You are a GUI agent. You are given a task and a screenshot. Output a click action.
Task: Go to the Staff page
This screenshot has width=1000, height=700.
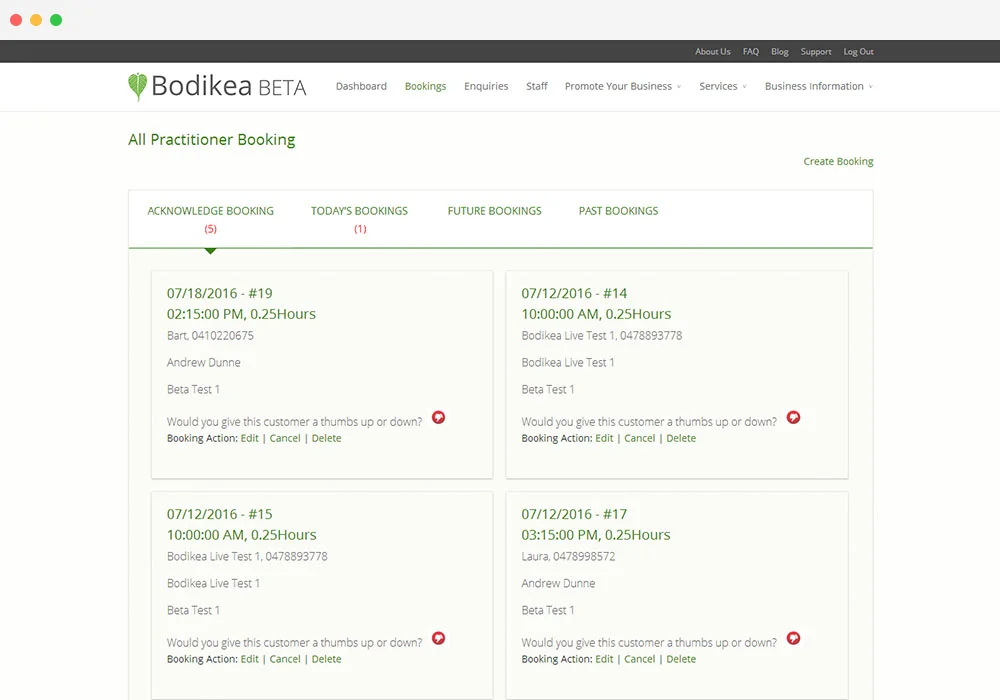(x=537, y=86)
